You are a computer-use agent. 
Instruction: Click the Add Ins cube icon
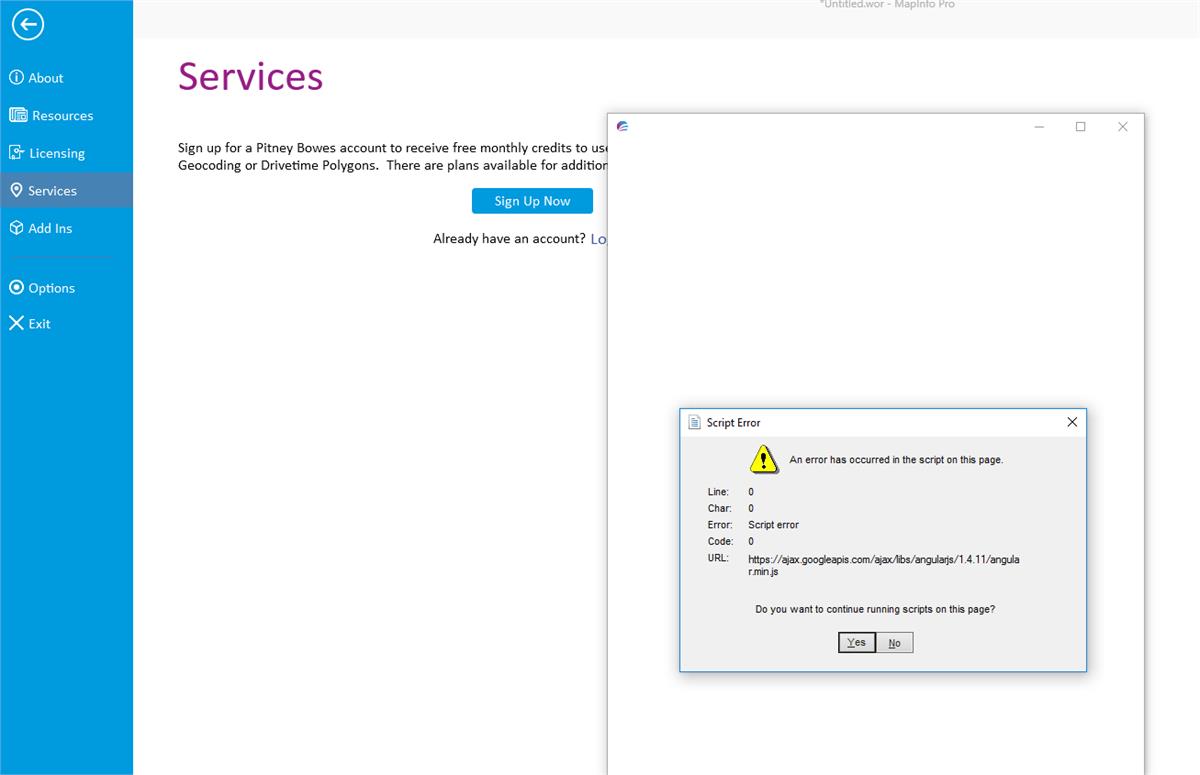tap(16, 228)
